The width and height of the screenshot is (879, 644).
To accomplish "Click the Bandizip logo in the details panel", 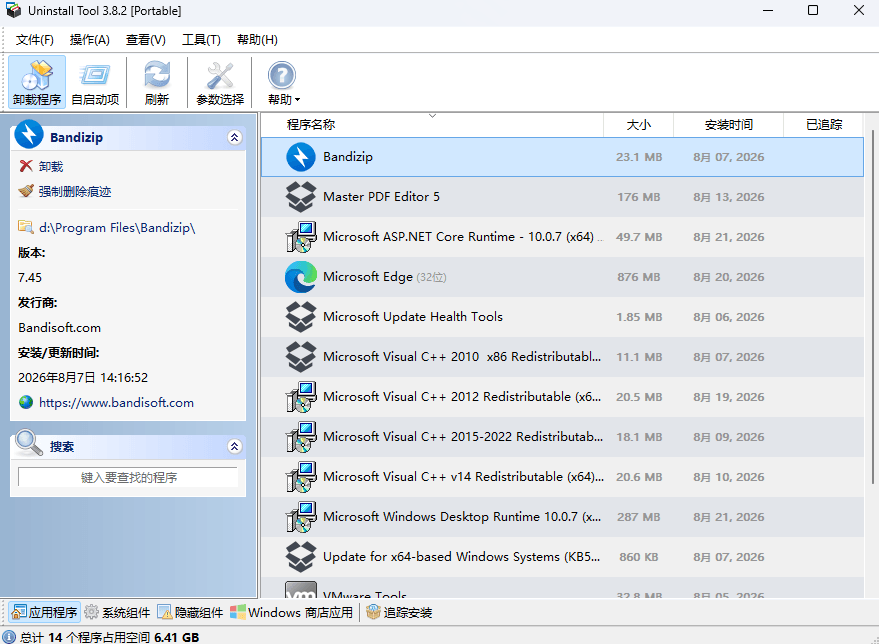I will coord(29,135).
